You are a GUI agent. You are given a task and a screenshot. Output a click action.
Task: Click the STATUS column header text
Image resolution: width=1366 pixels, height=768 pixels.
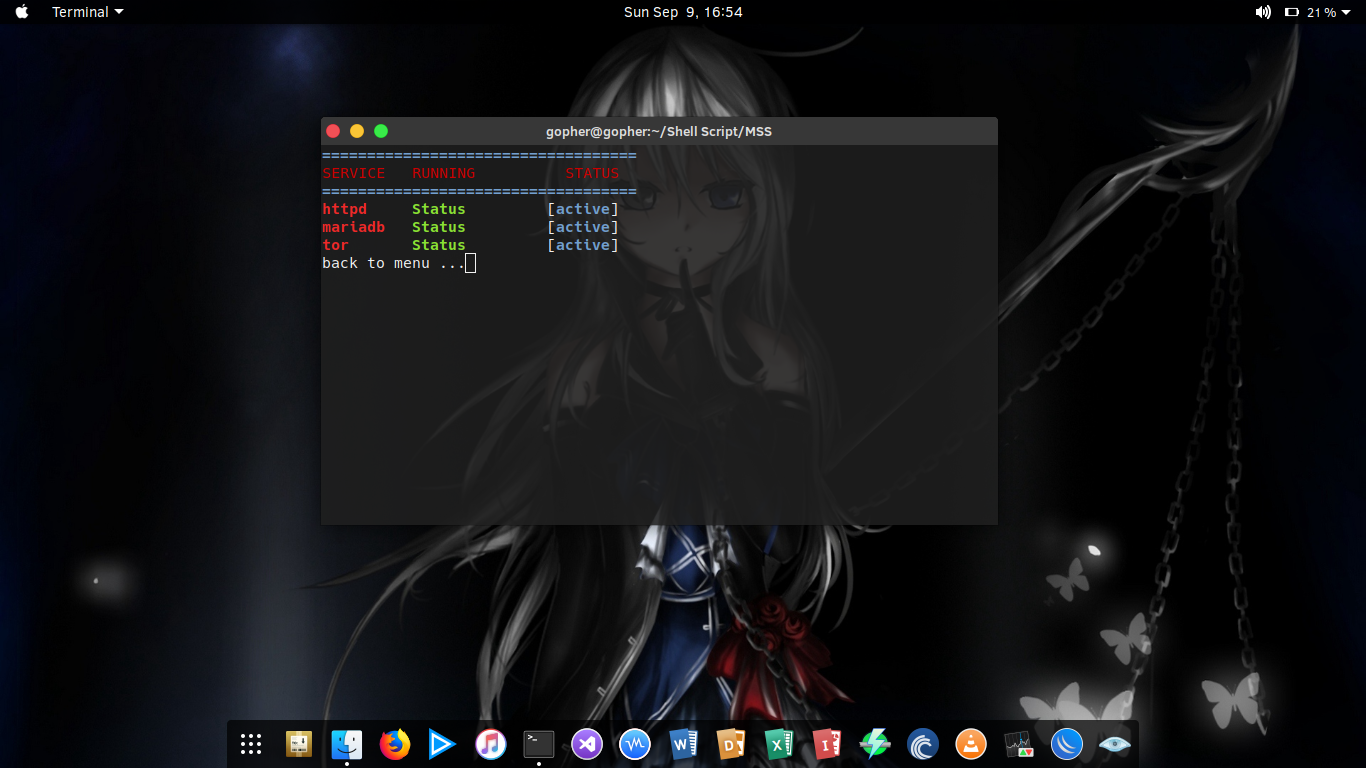(592, 173)
